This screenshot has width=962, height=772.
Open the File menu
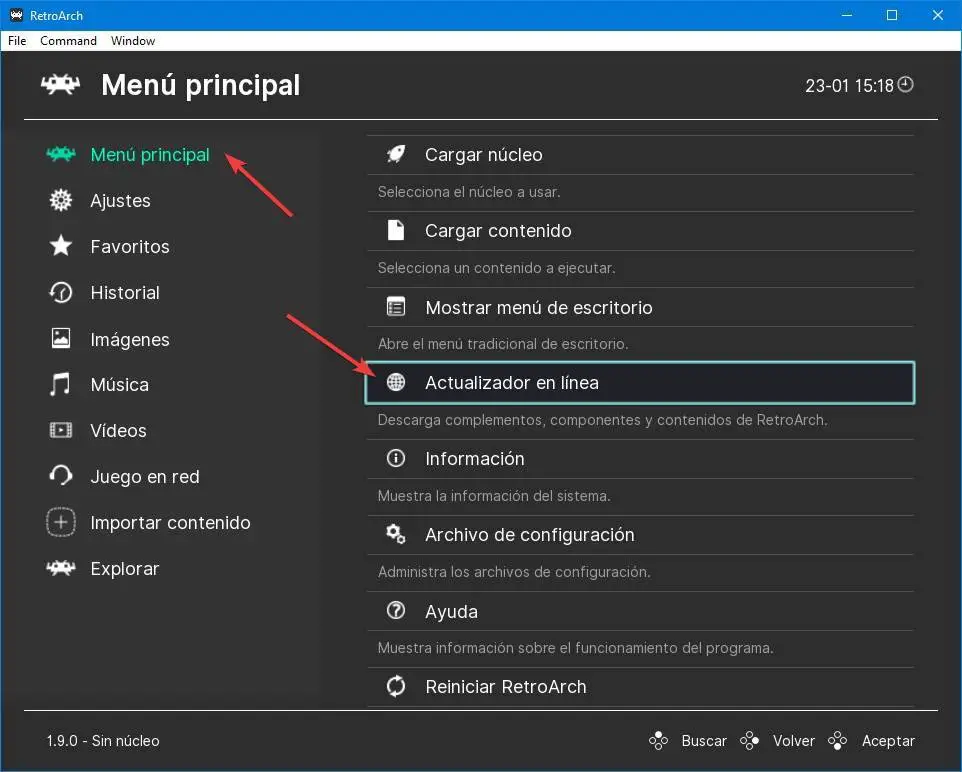tap(17, 41)
